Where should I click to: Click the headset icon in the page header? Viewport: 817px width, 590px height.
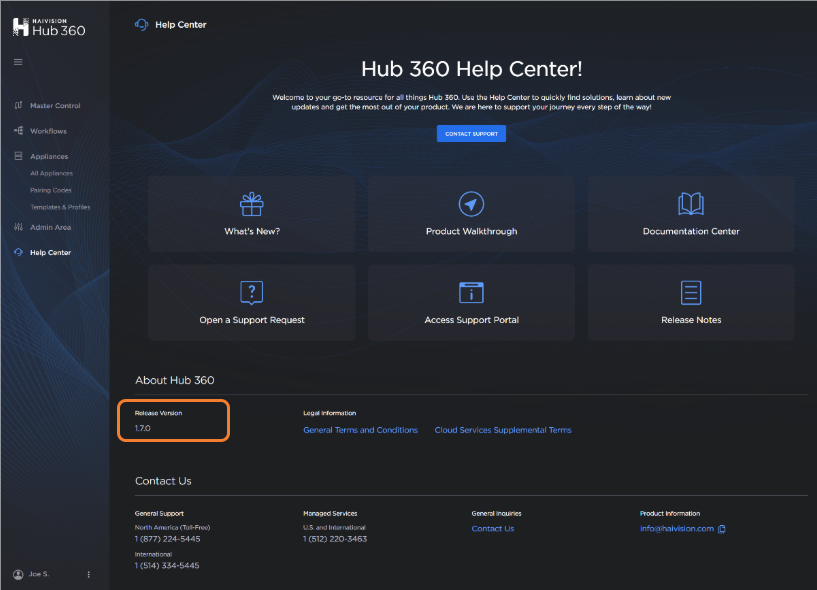141,24
